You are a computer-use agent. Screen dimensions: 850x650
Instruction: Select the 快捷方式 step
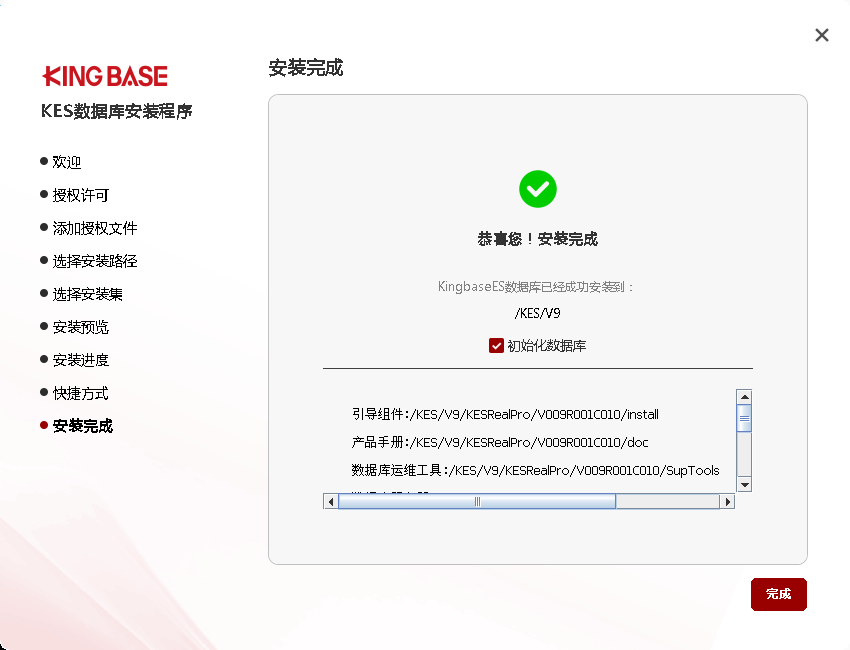(81, 393)
